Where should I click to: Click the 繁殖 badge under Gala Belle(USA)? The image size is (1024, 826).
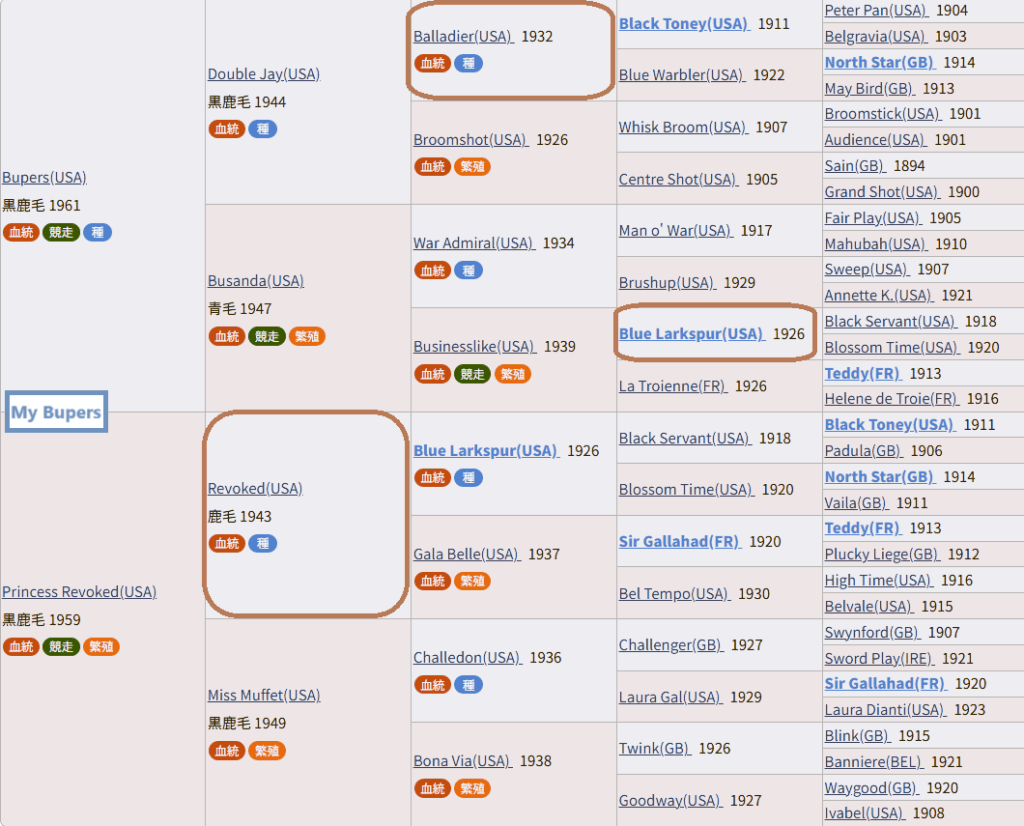tap(472, 581)
